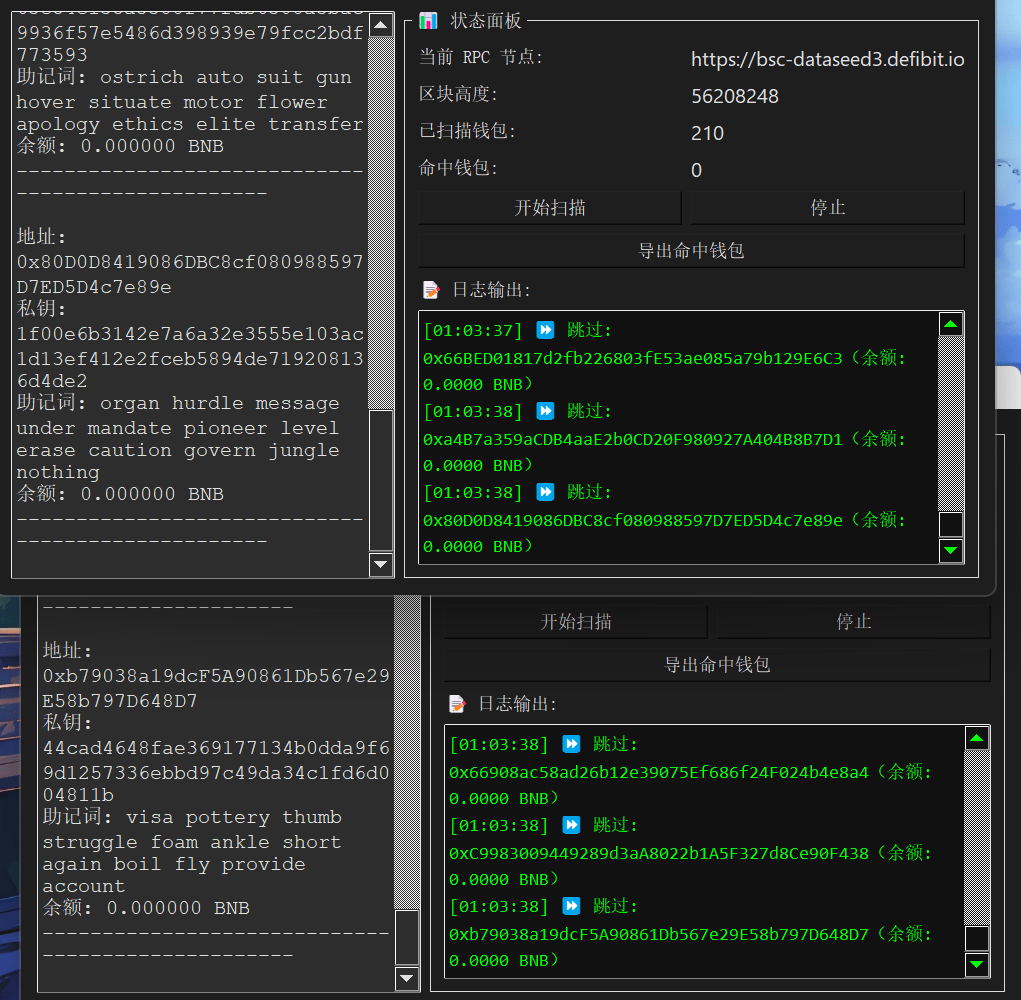Screen dimensions: 1021x1000
Task: Click the log output notepad icon in front window
Action: [x=431, y=290]
